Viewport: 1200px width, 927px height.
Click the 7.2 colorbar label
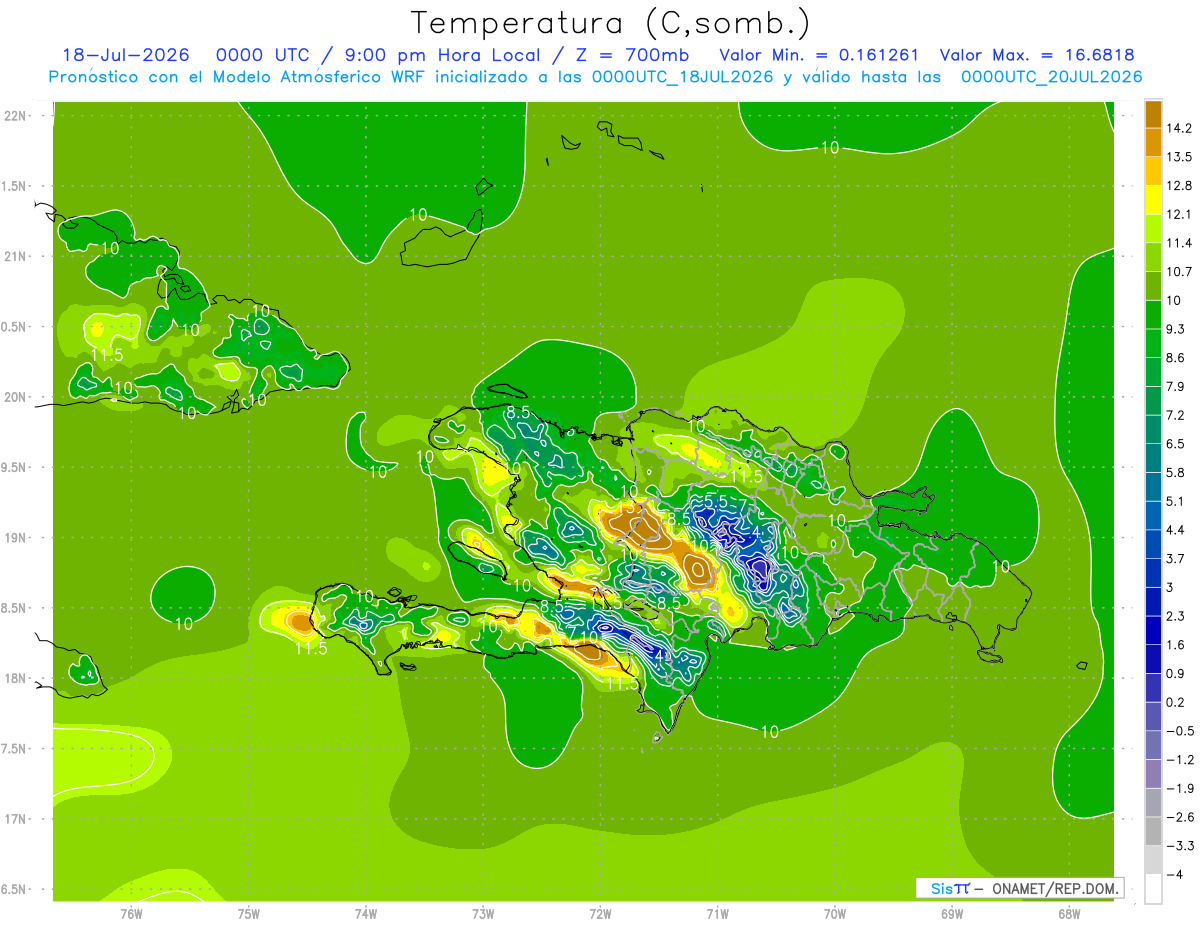[1178, 415]
